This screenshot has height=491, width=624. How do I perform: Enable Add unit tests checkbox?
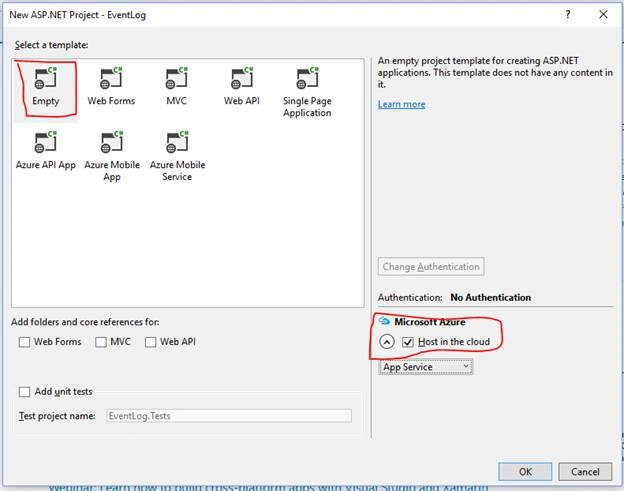tap(24, 392)
